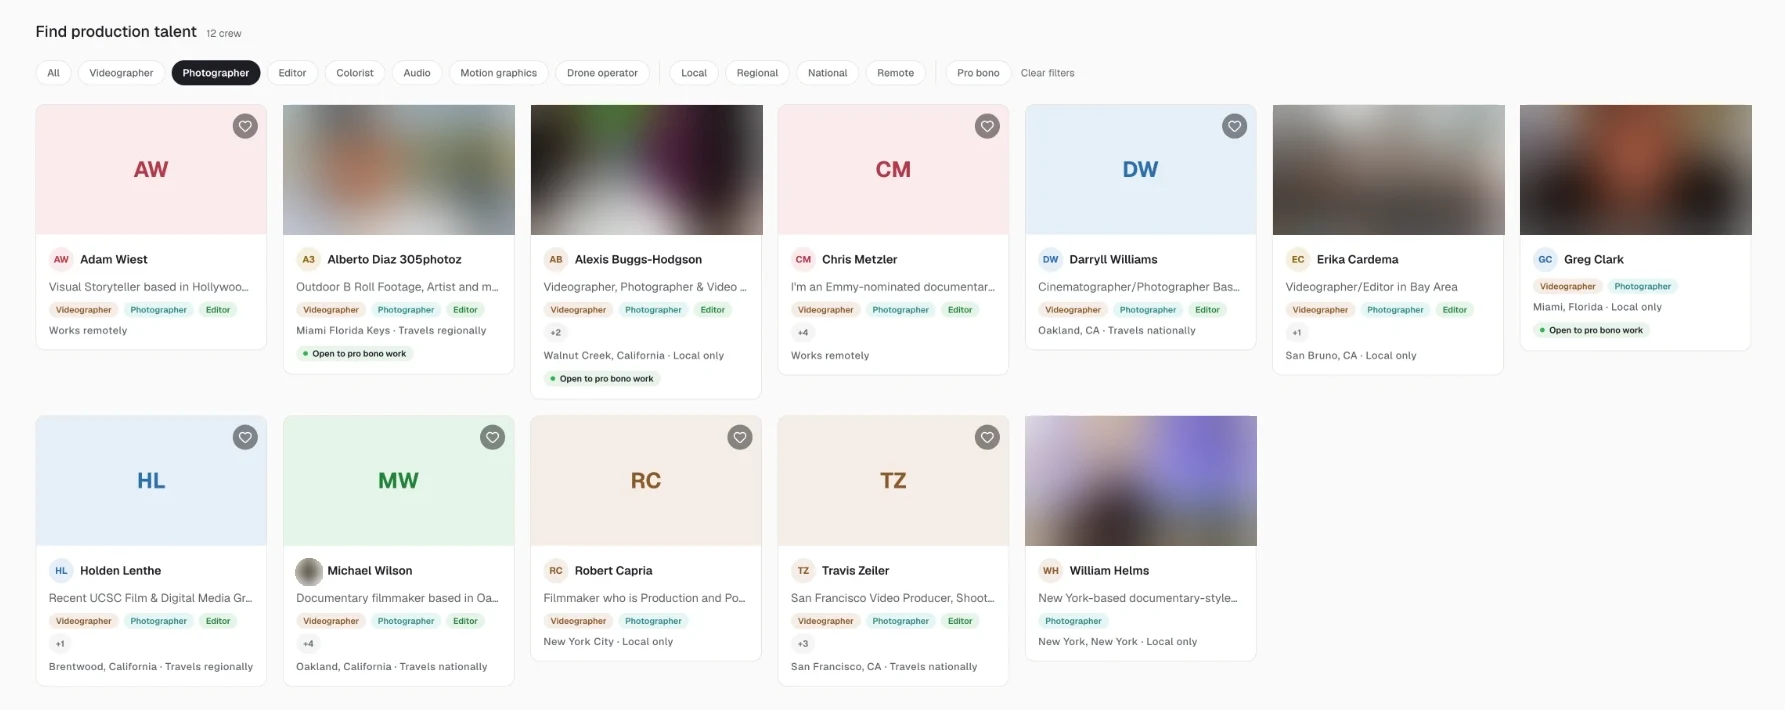Expand +1 more roles on Erika Cardema
Viewport: 1785px width, 710px height.
(x=1297, y=333)
